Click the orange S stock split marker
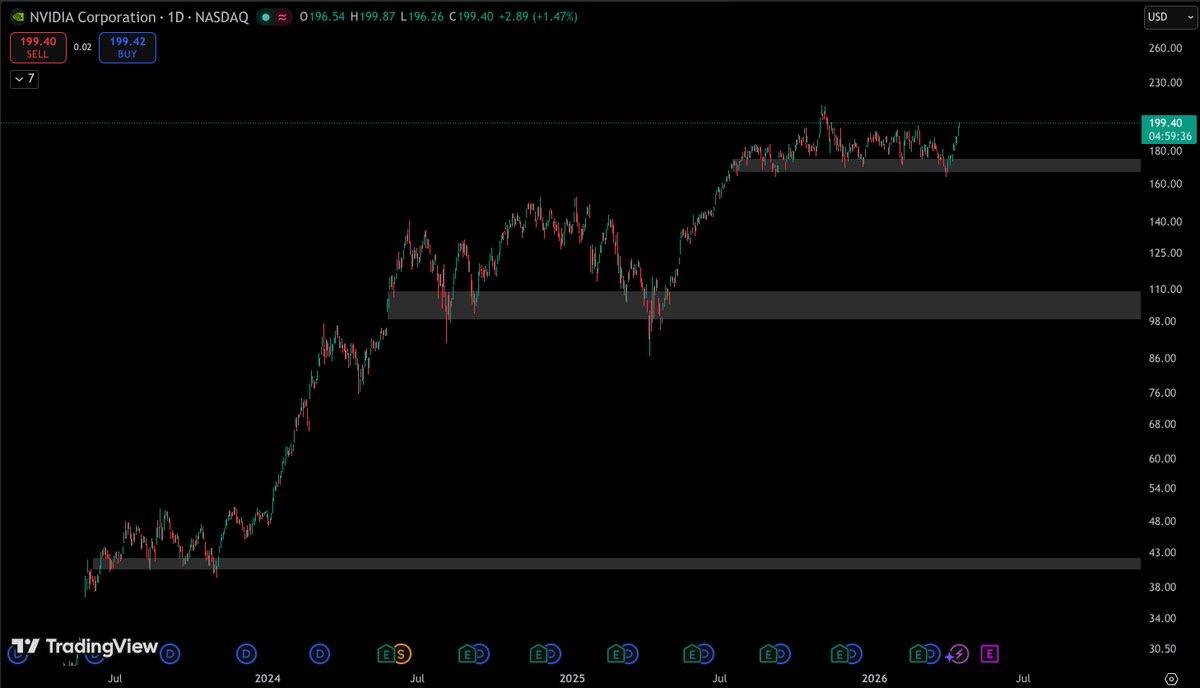Image resolution: width=1200 pixels, height=688 pixels. click(x=402, y=654)
